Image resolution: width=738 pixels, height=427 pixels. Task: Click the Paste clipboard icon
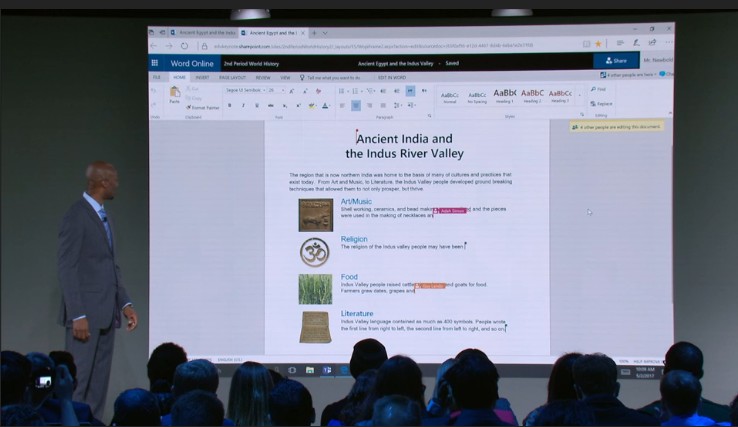pyautogui.click(x=175, y=94)
